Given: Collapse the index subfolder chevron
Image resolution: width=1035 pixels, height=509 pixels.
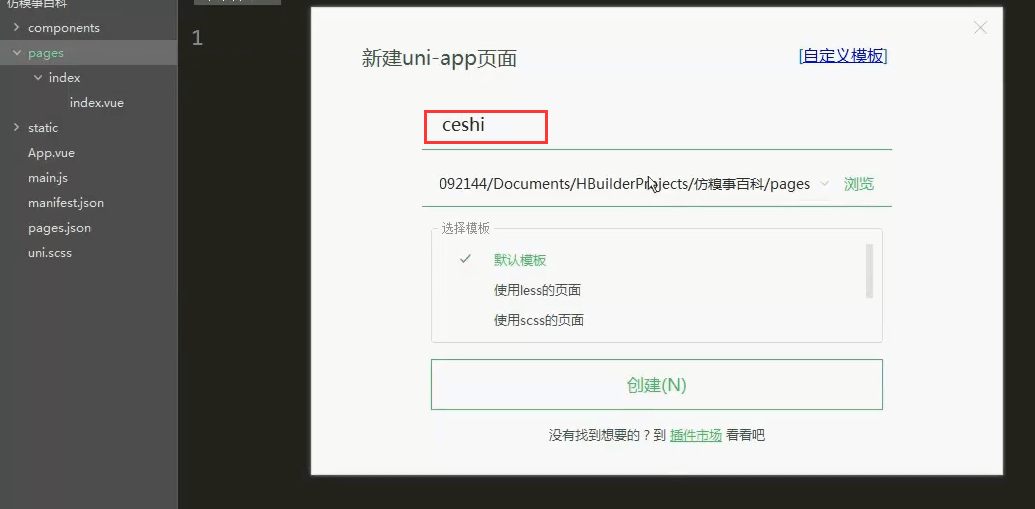Looking at the screenshot, I should (x=38, y=78).
